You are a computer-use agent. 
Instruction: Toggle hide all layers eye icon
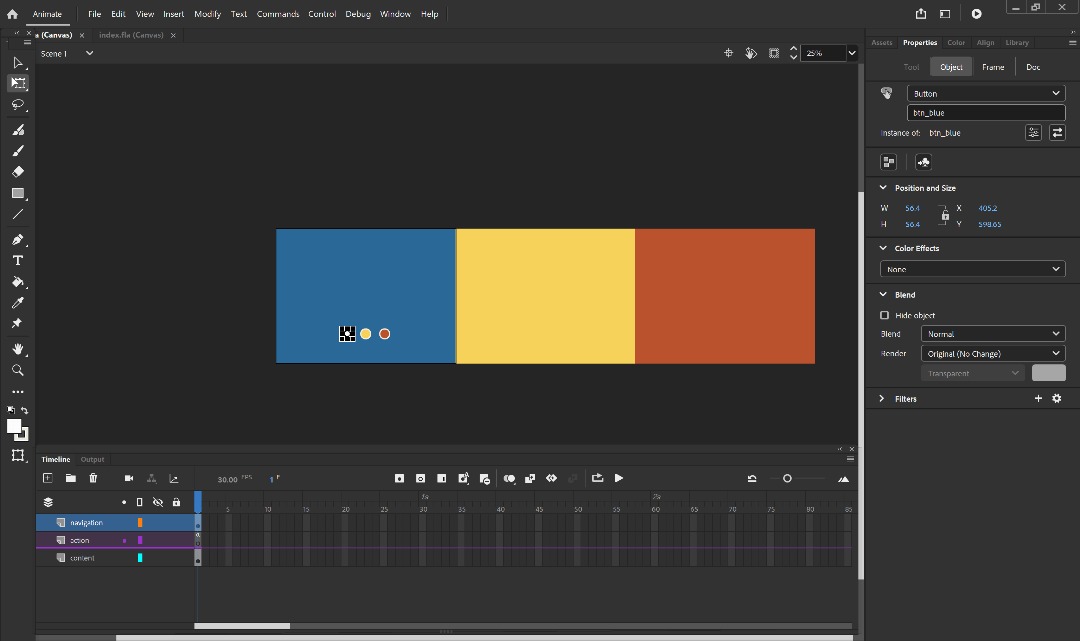pyautogui.click(x=158, y=502)
